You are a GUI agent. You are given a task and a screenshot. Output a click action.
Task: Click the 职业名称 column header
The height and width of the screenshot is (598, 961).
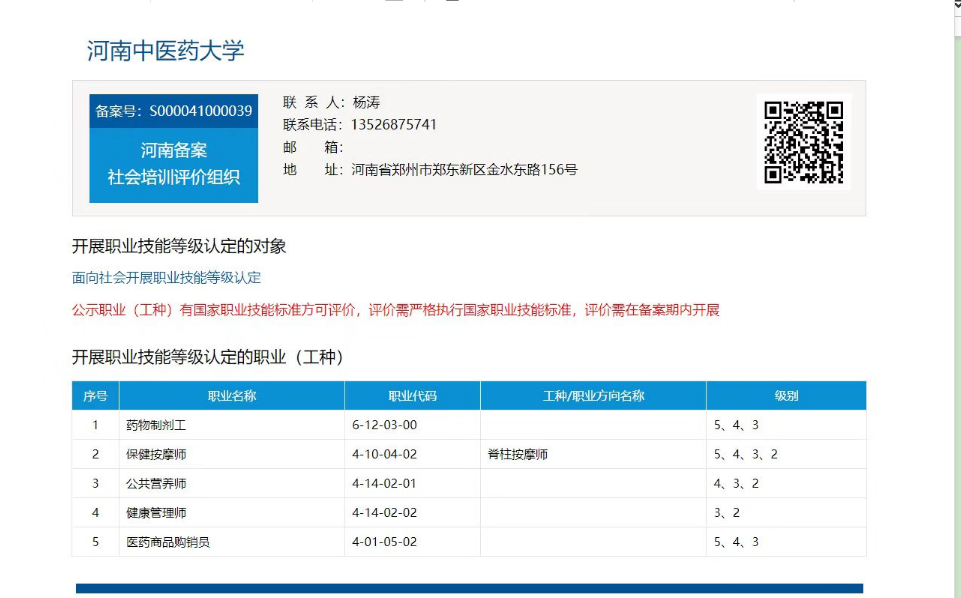tap(231, 396)
